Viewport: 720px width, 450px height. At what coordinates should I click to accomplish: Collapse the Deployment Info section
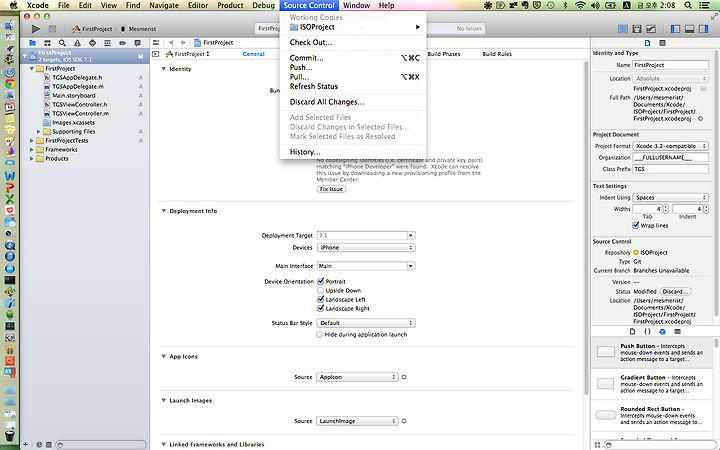(163, 211)
